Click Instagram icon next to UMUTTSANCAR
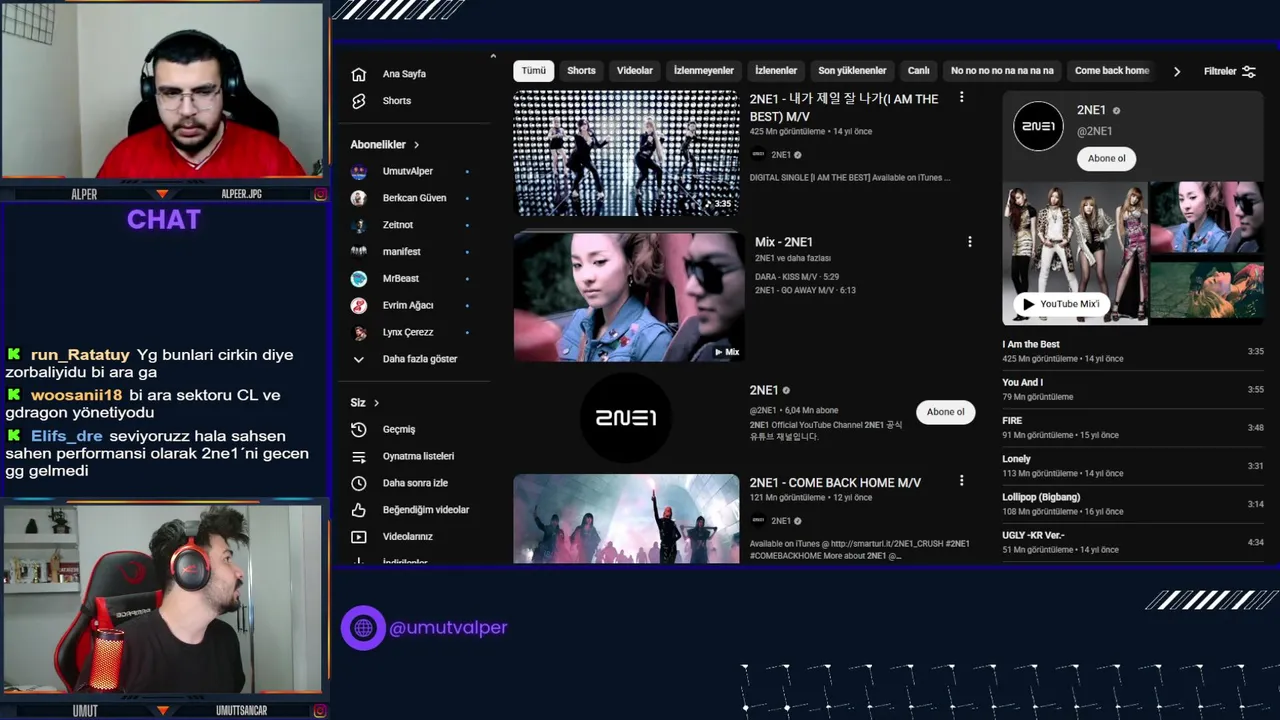This screenshot has height=720, width=1280. tap(320, 710)
